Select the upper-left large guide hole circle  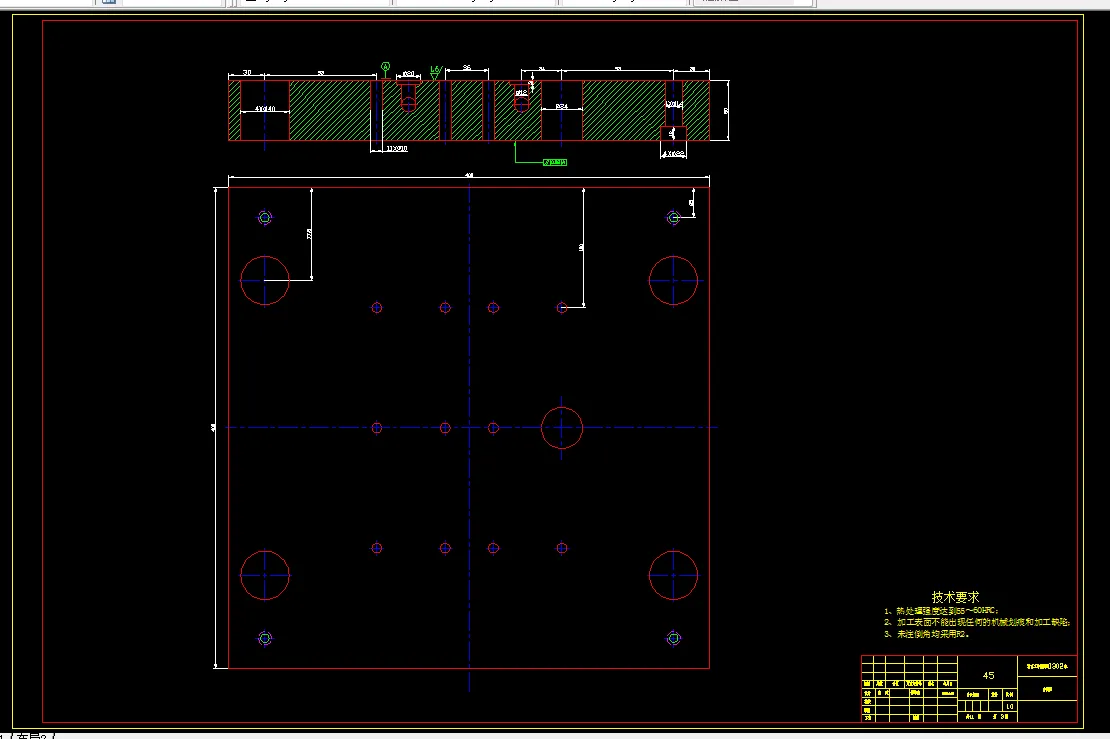click(x=265, y=280)
